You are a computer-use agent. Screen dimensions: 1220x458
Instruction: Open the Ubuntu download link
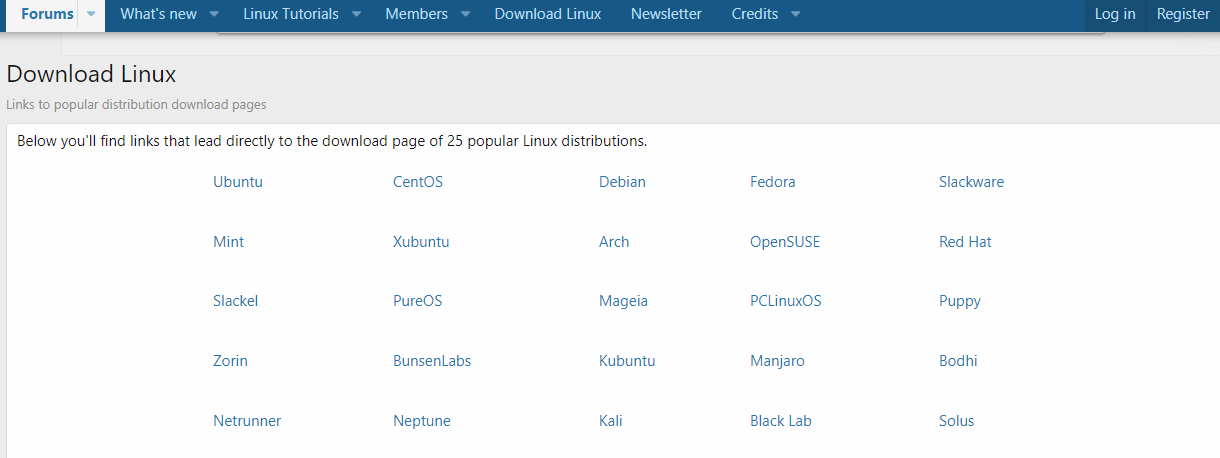[238, 182]
